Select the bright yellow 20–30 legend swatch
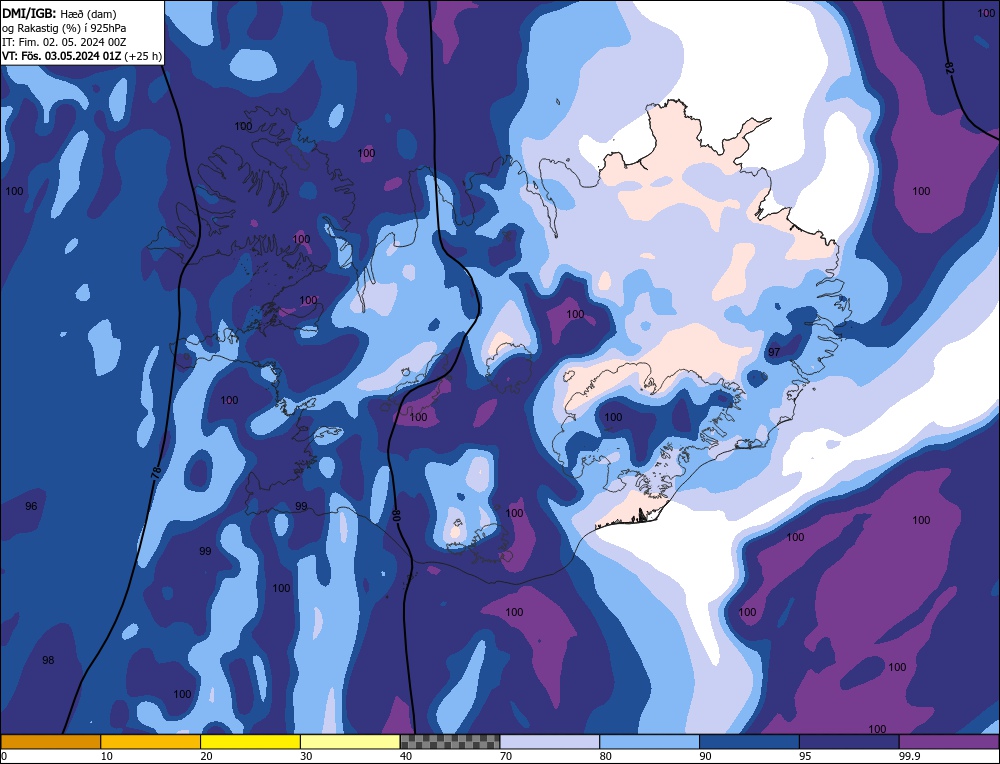The image size is (1000, 764). (x=250, y=742)
